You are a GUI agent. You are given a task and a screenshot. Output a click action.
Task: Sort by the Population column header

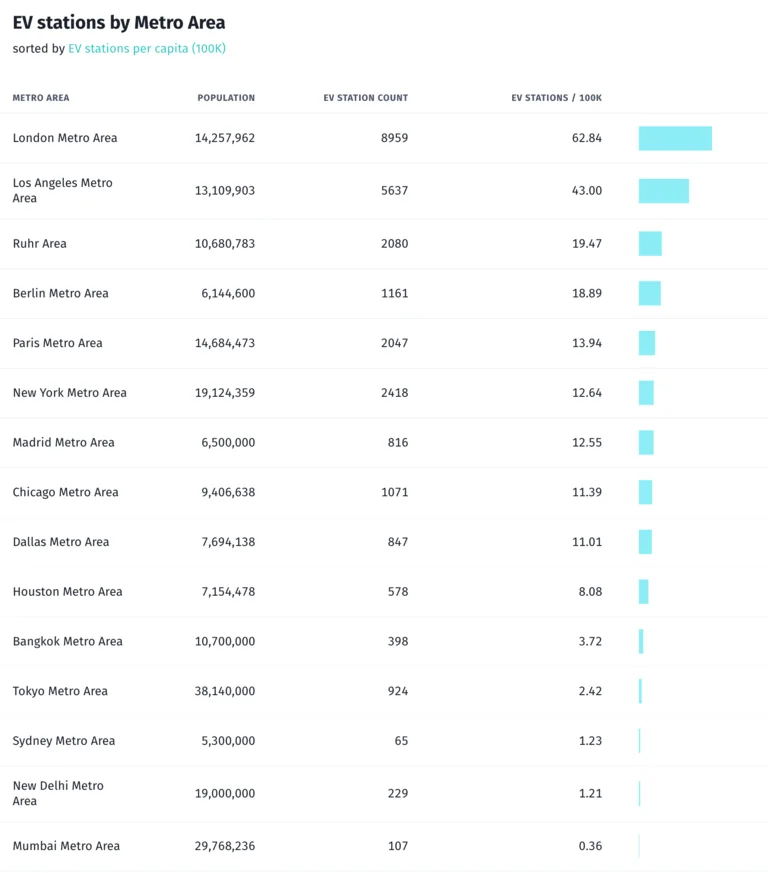click(x=226, y=98)
